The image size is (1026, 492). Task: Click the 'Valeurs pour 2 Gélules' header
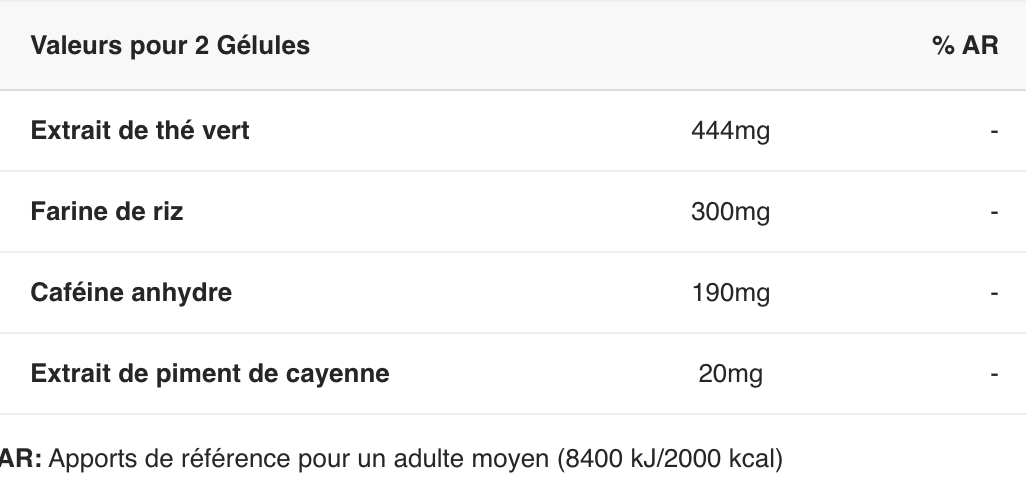point(170,46)
